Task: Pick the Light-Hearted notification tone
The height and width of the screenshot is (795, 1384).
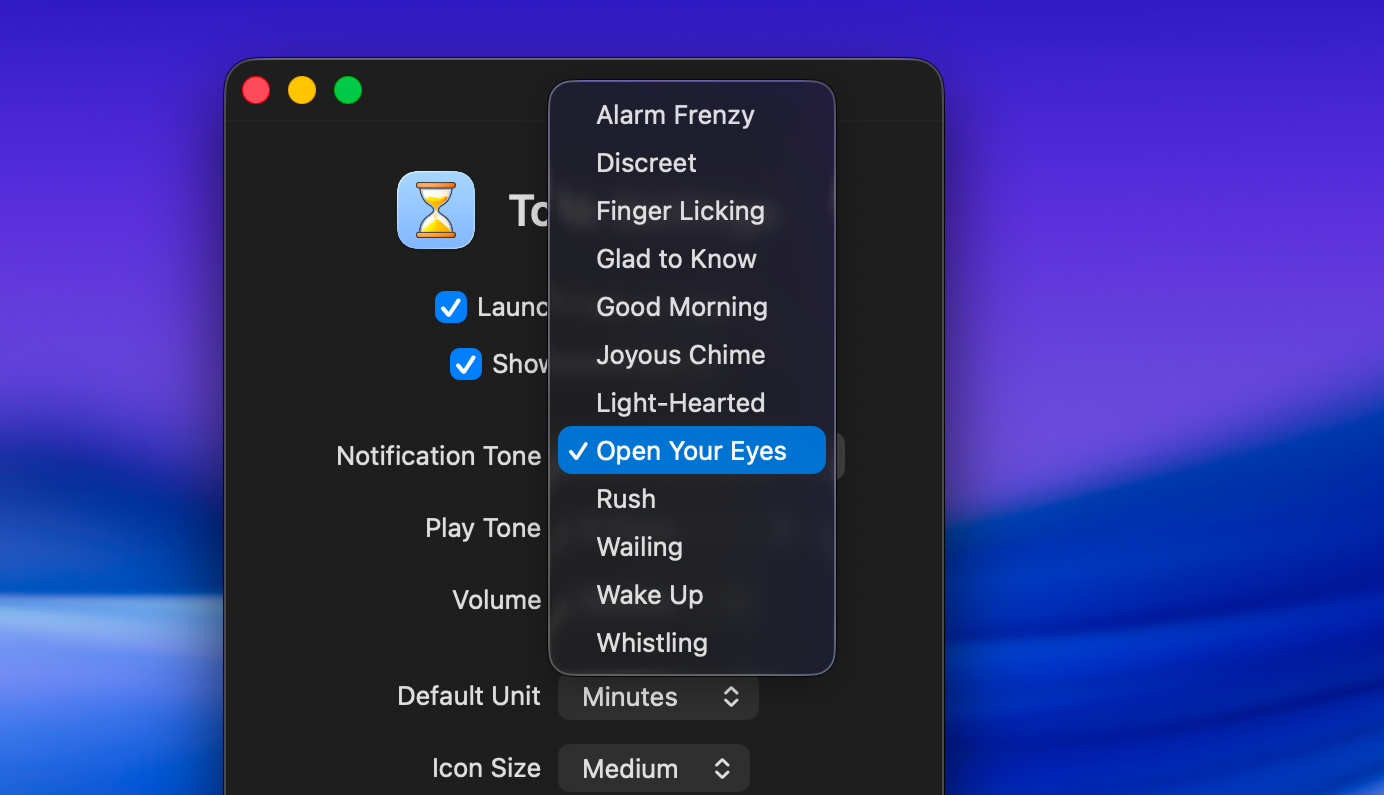Action: pyautogui.click(x=680, y=402)
